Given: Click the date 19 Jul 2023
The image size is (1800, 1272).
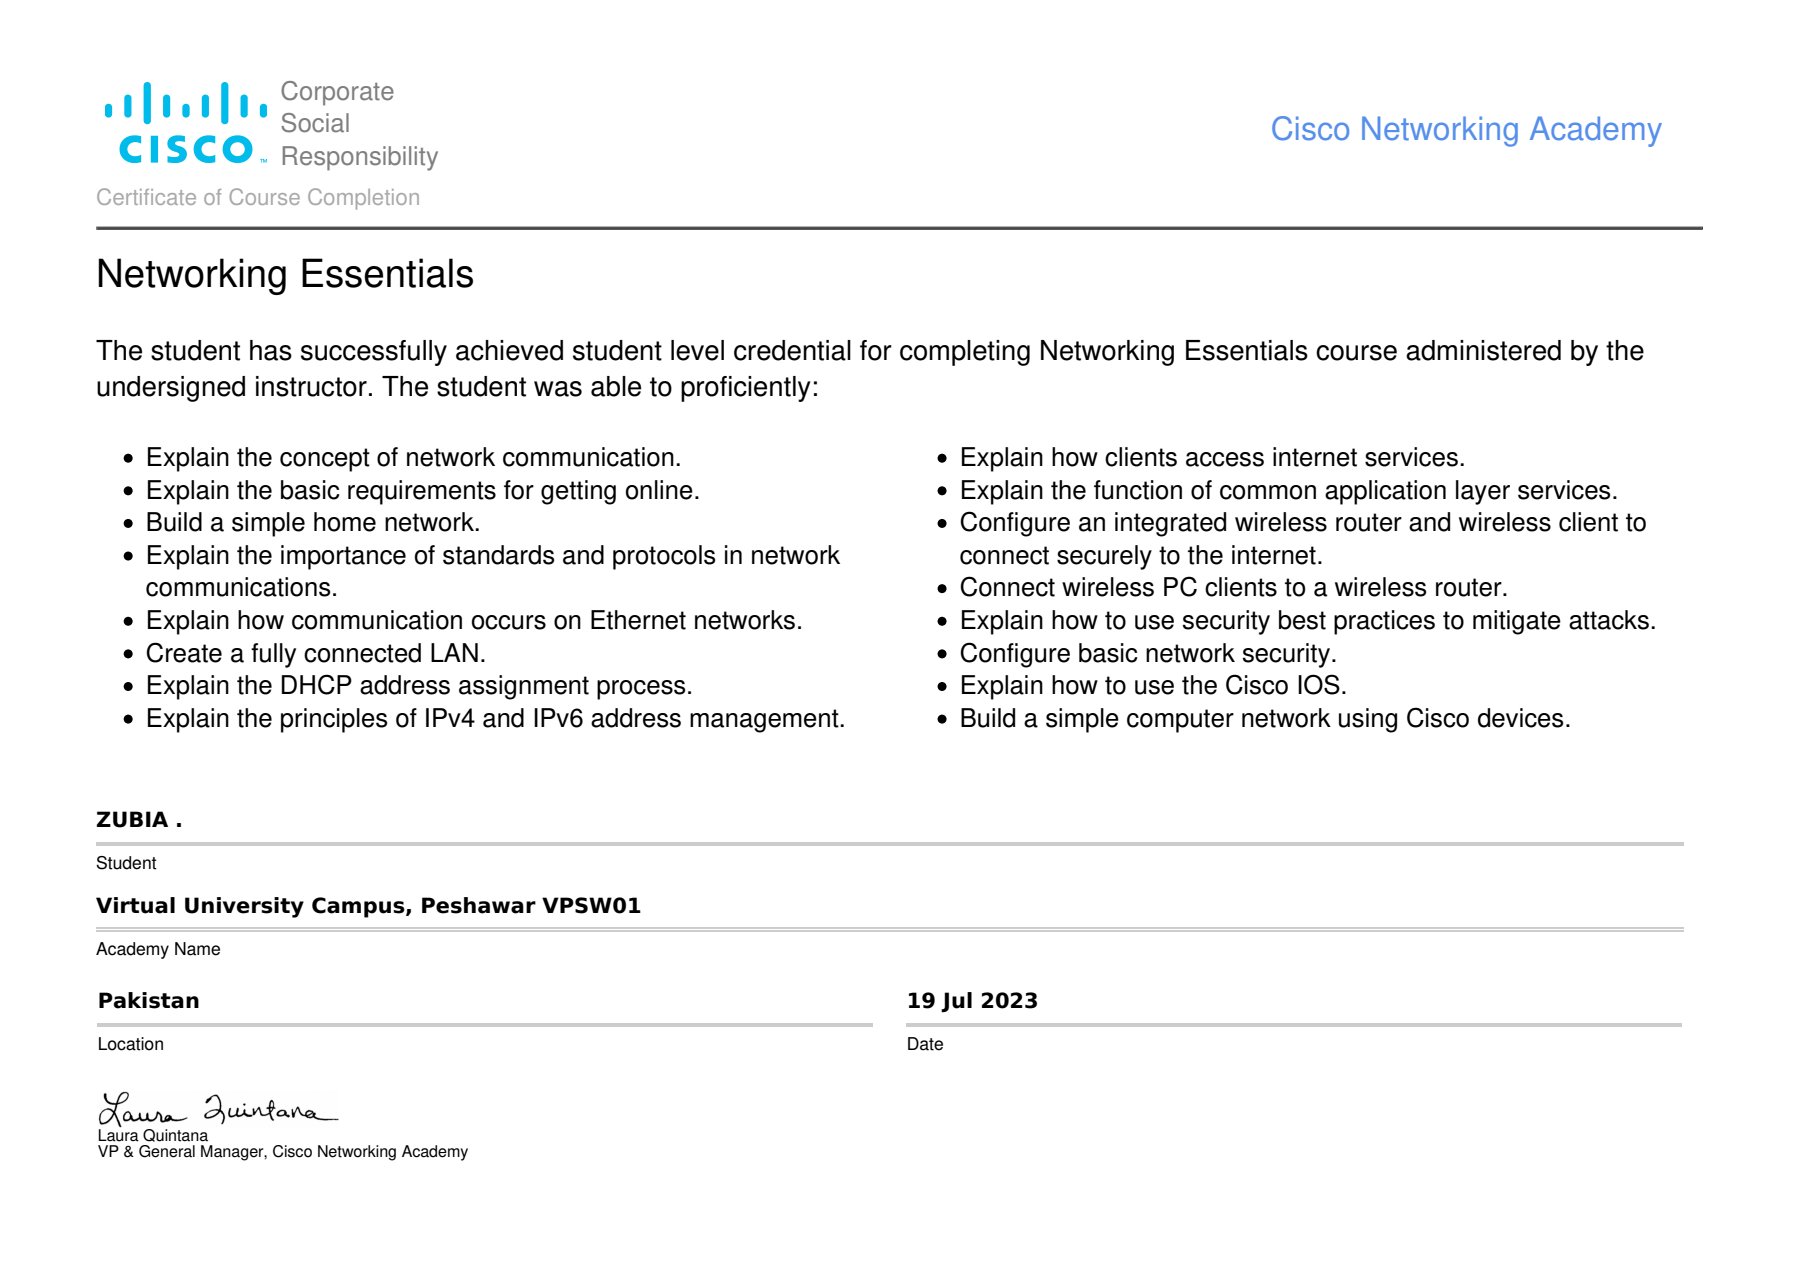Looking at the screenshot, I should 972,1001.
